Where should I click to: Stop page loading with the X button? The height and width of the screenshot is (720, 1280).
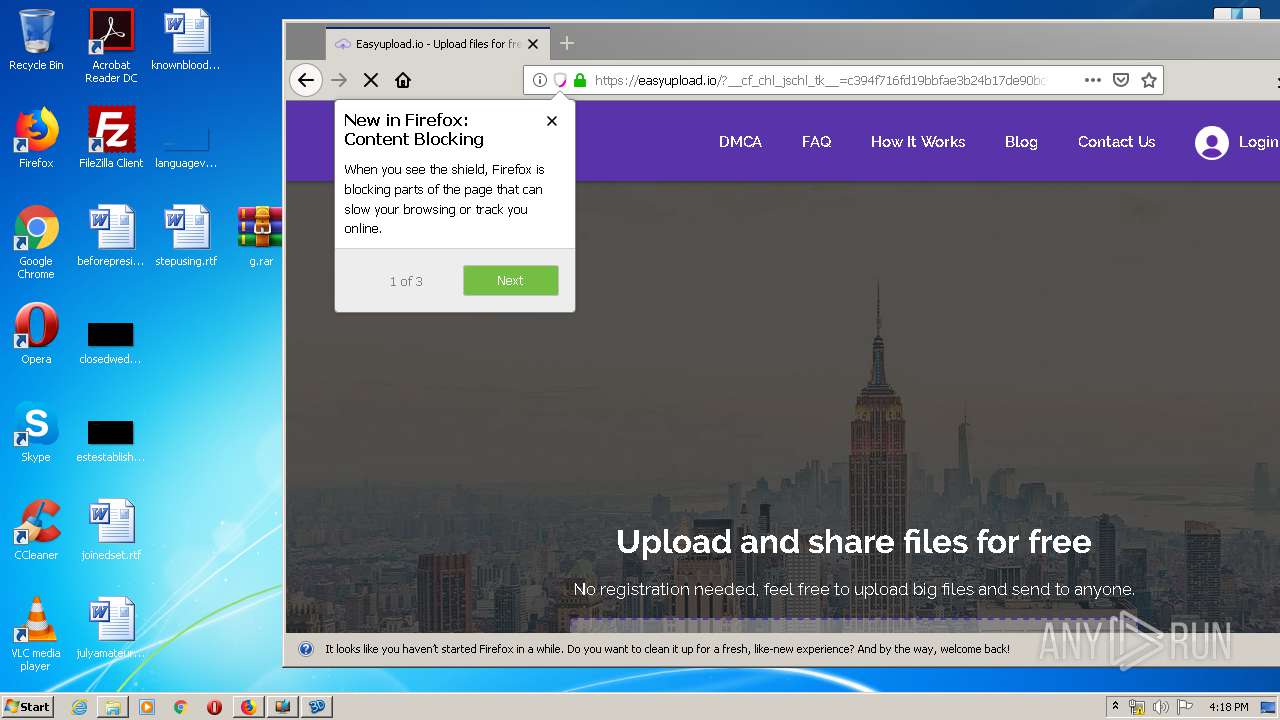click(x=370, y=80)
